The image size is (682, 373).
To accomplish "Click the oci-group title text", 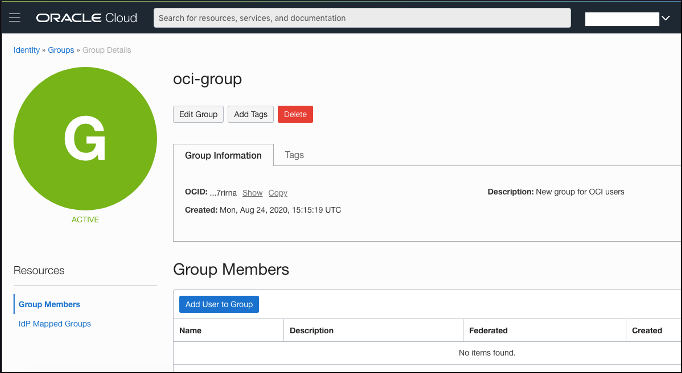I will click(207, 79).
